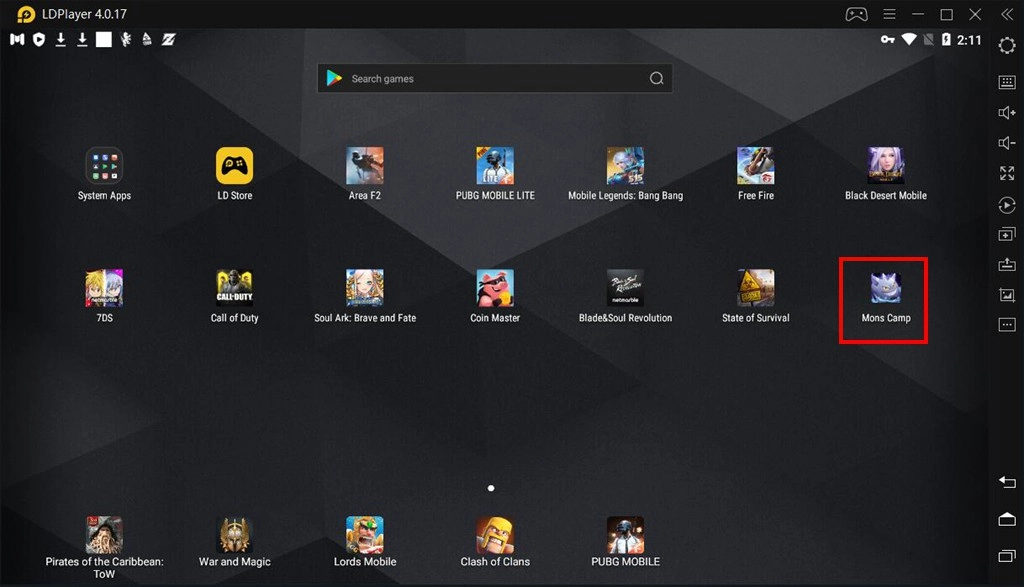
Task: Toggle fullscreen mode in sidebar
Action: [1007, 173]
